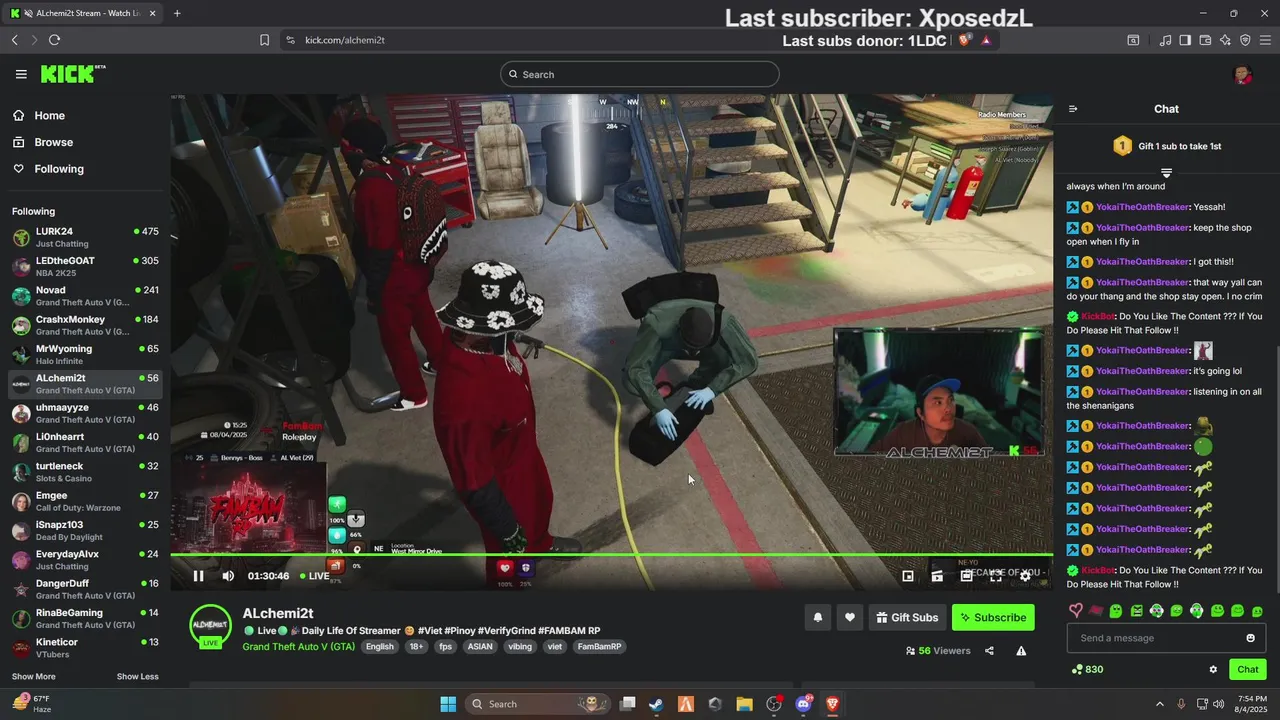The height and width of the screenshot is (720, 1280).
Task: Pause the live stream video
Action: pyautogui.click(x=198, y=576)
